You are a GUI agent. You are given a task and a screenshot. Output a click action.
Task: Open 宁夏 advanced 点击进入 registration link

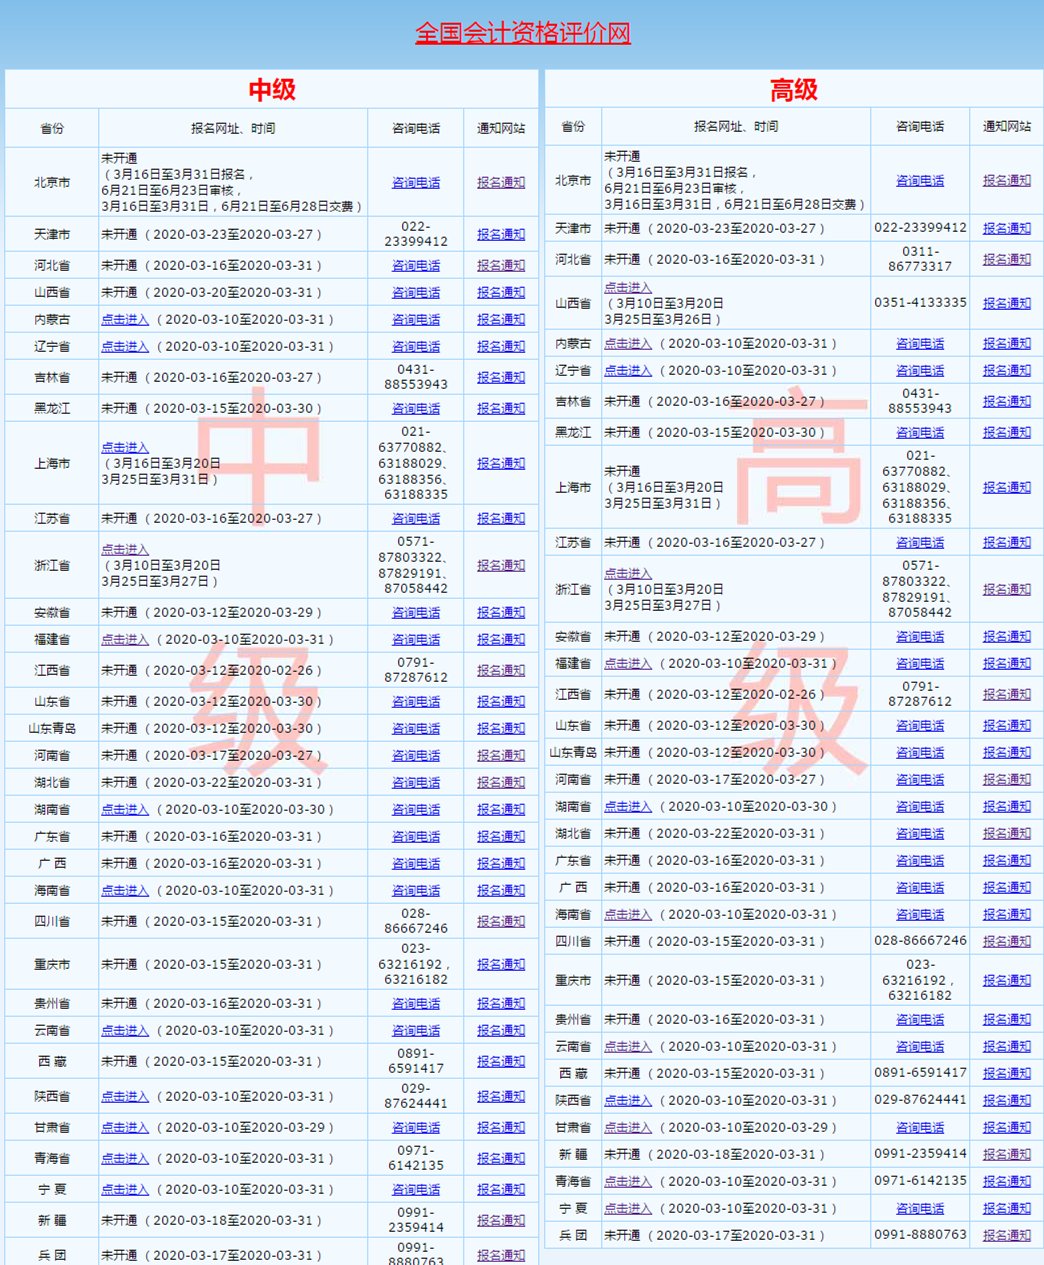point(629,1207)
